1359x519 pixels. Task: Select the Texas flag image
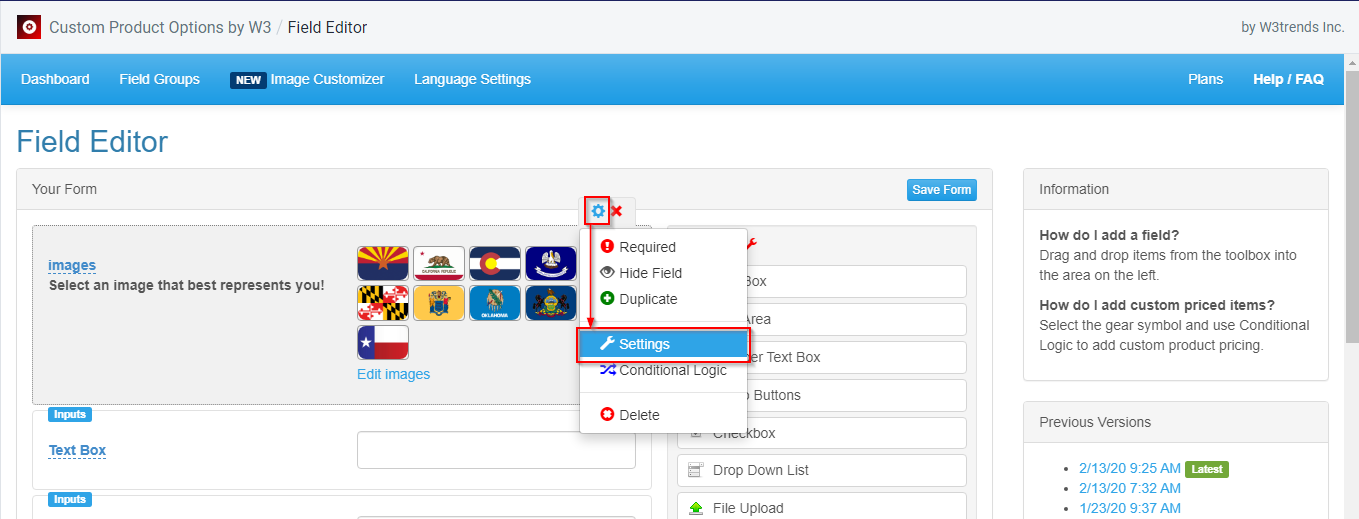tap(383, 343)
